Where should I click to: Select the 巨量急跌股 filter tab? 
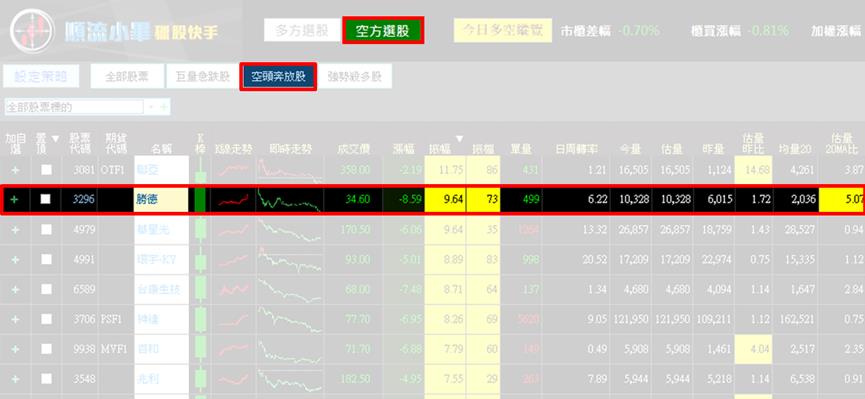click(x=202, y=76)
